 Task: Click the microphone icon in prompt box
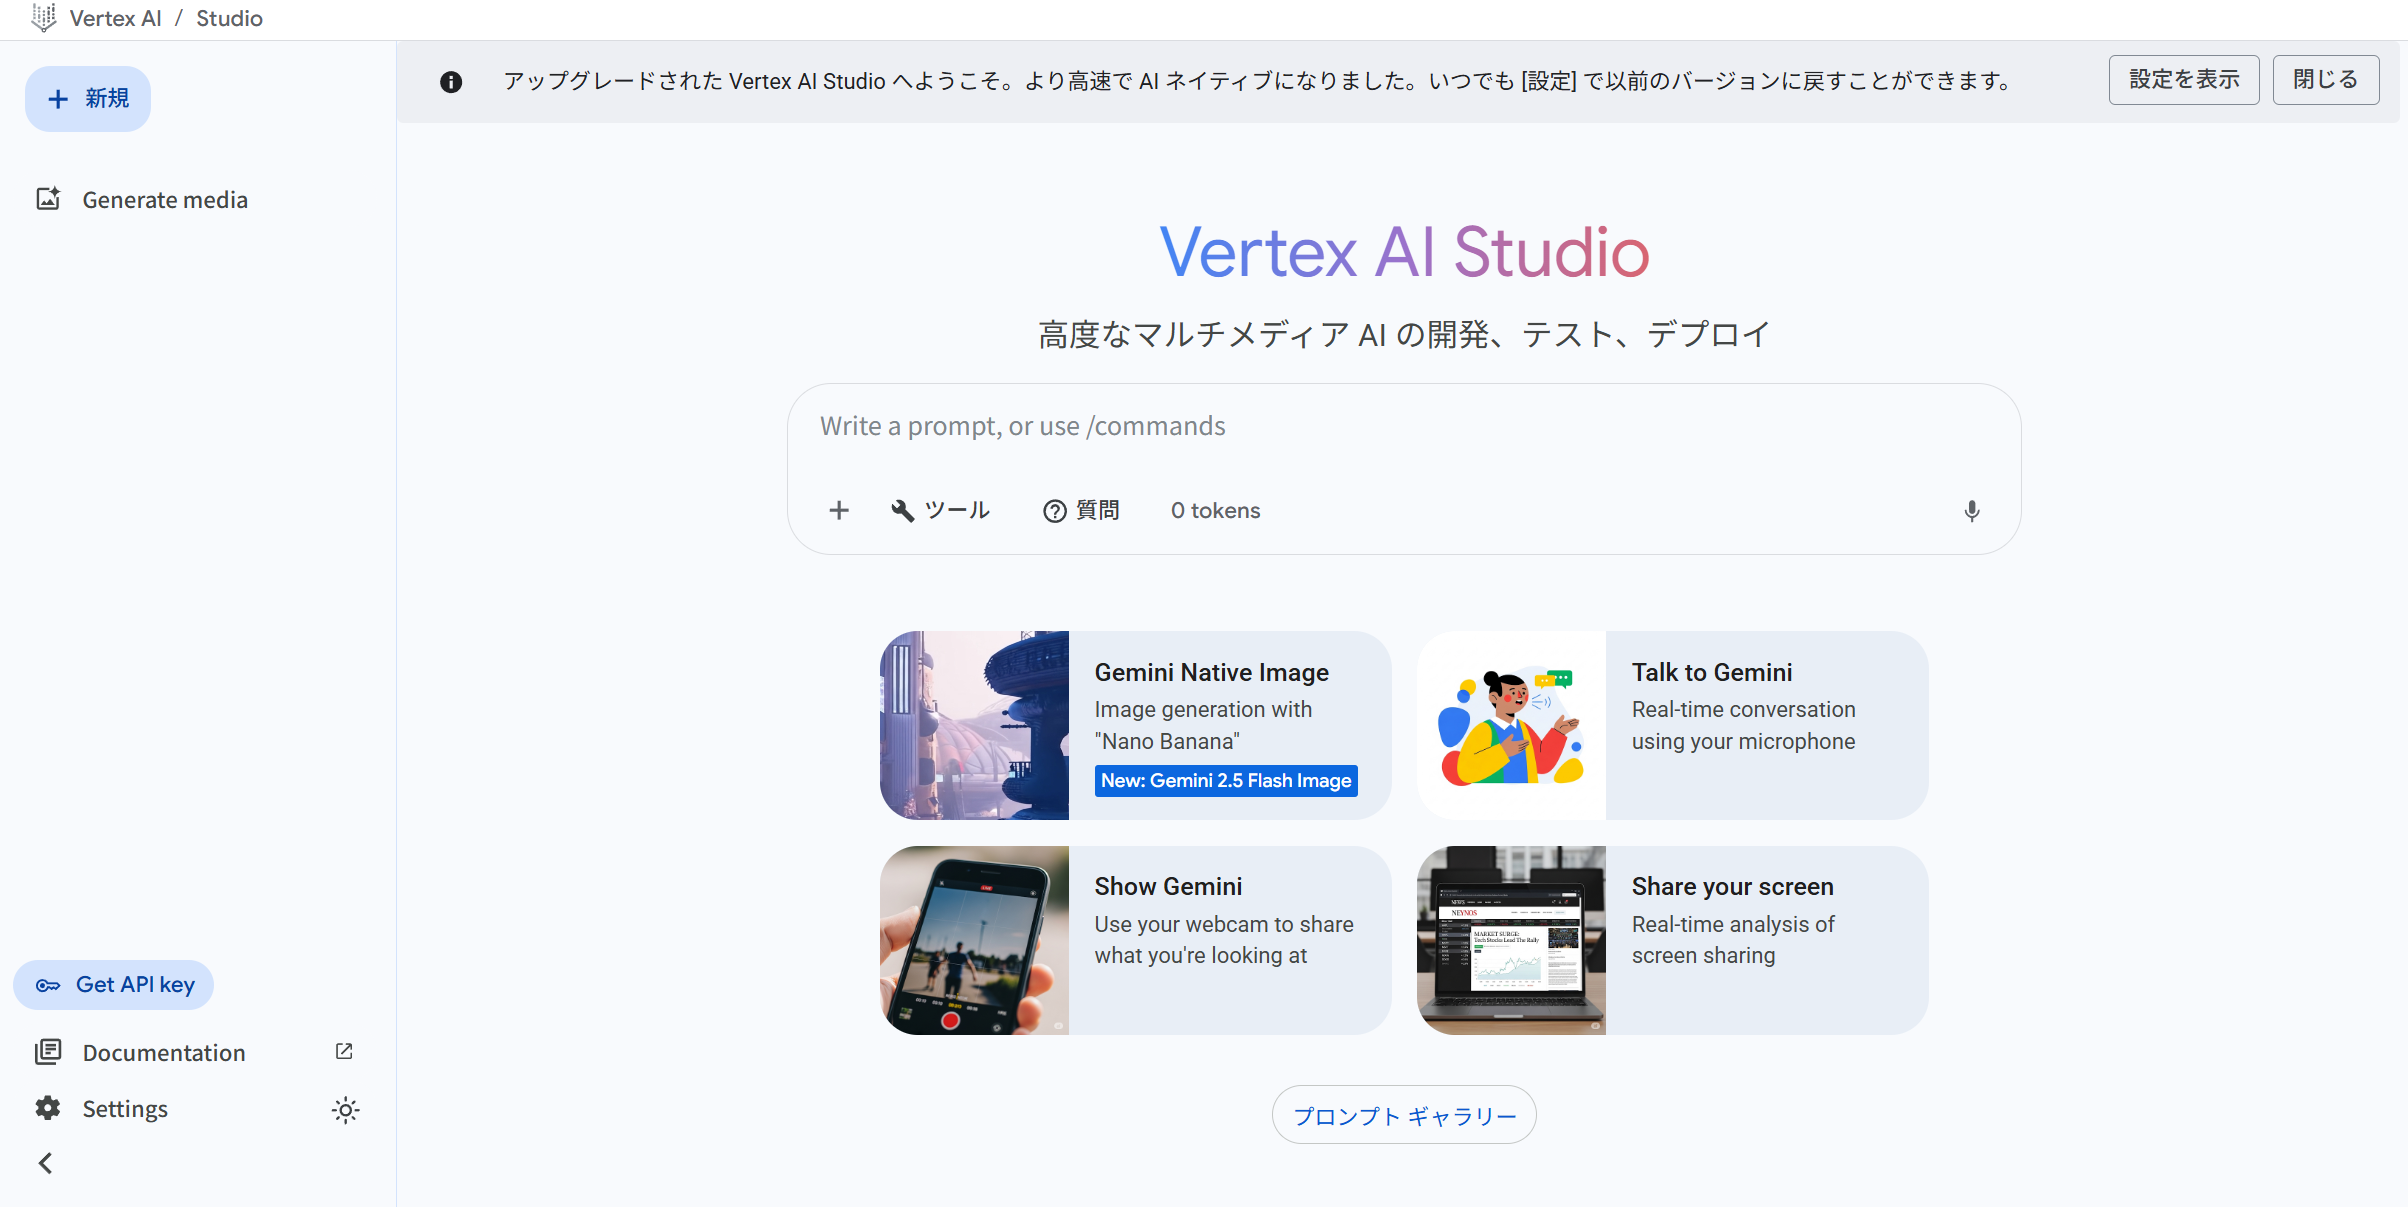pos(1971,511)
